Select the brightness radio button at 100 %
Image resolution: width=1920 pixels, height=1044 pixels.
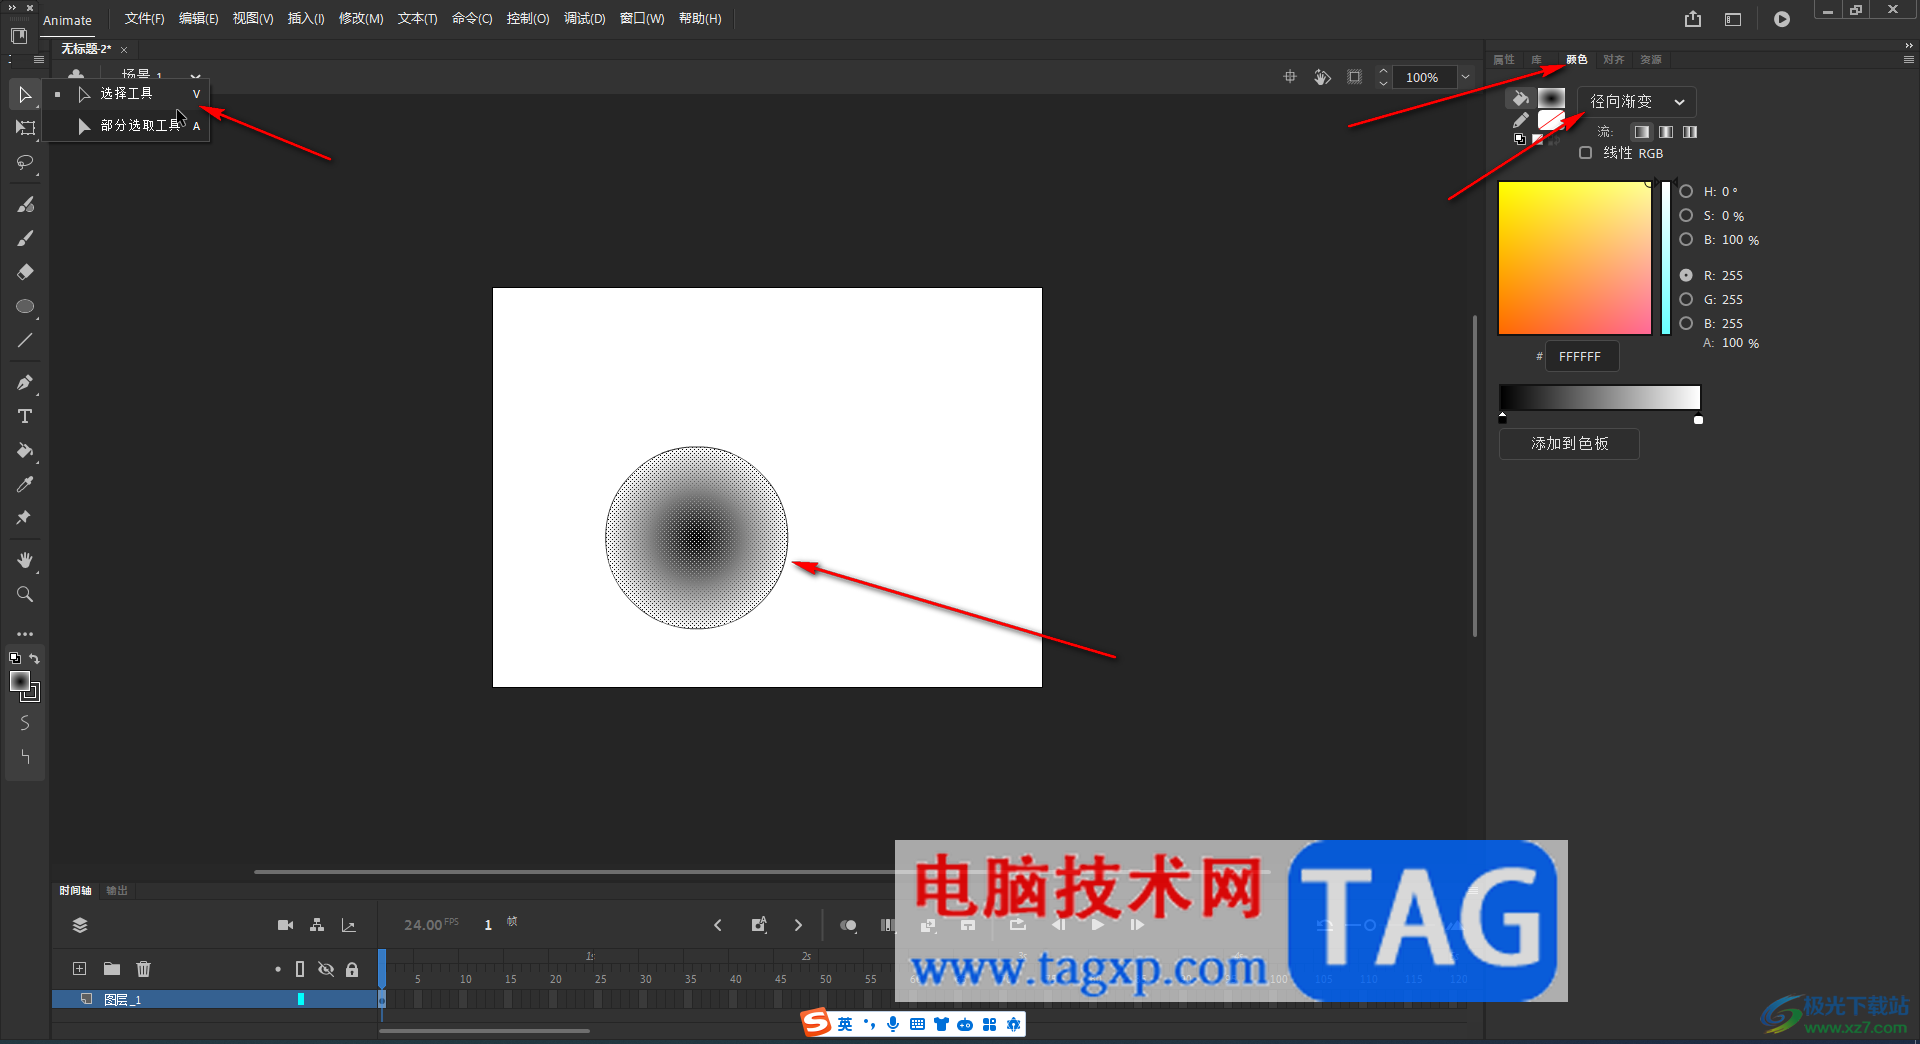[1686, 239]
